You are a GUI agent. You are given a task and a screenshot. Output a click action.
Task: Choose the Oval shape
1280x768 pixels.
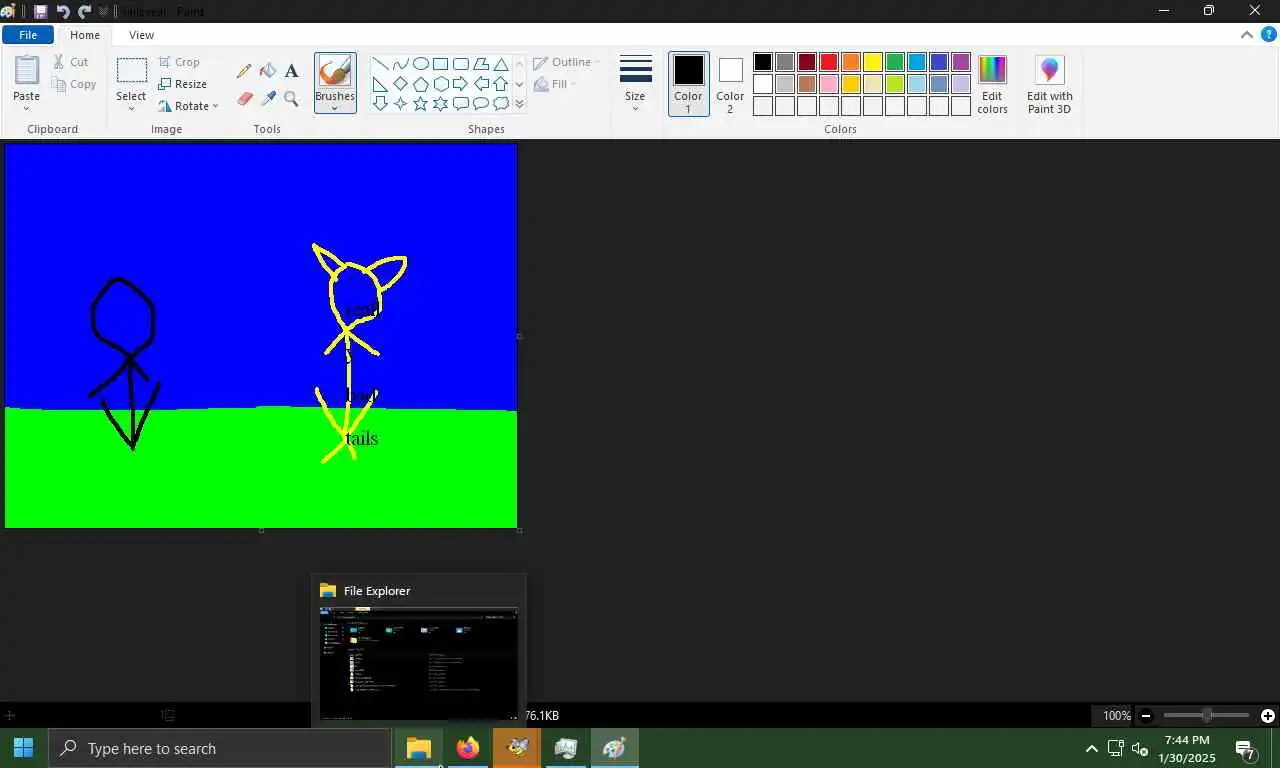click(x=420, y=64)
